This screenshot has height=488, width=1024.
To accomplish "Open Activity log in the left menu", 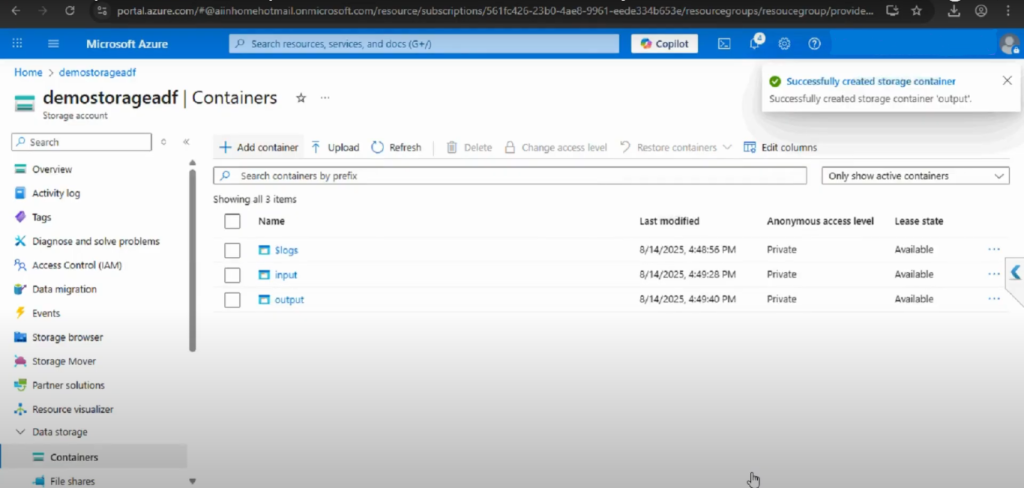I will point(56,193).
